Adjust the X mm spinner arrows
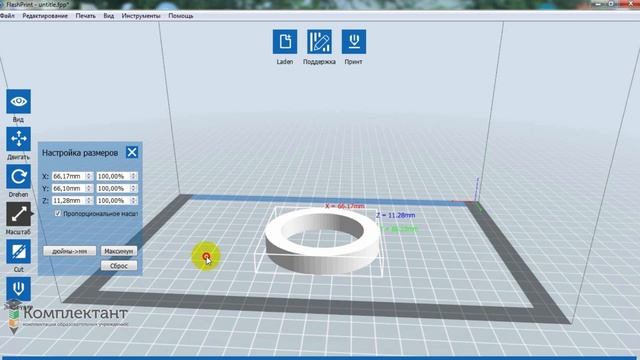The height and width of the screenshot is (360, 640). click(89, 176)
